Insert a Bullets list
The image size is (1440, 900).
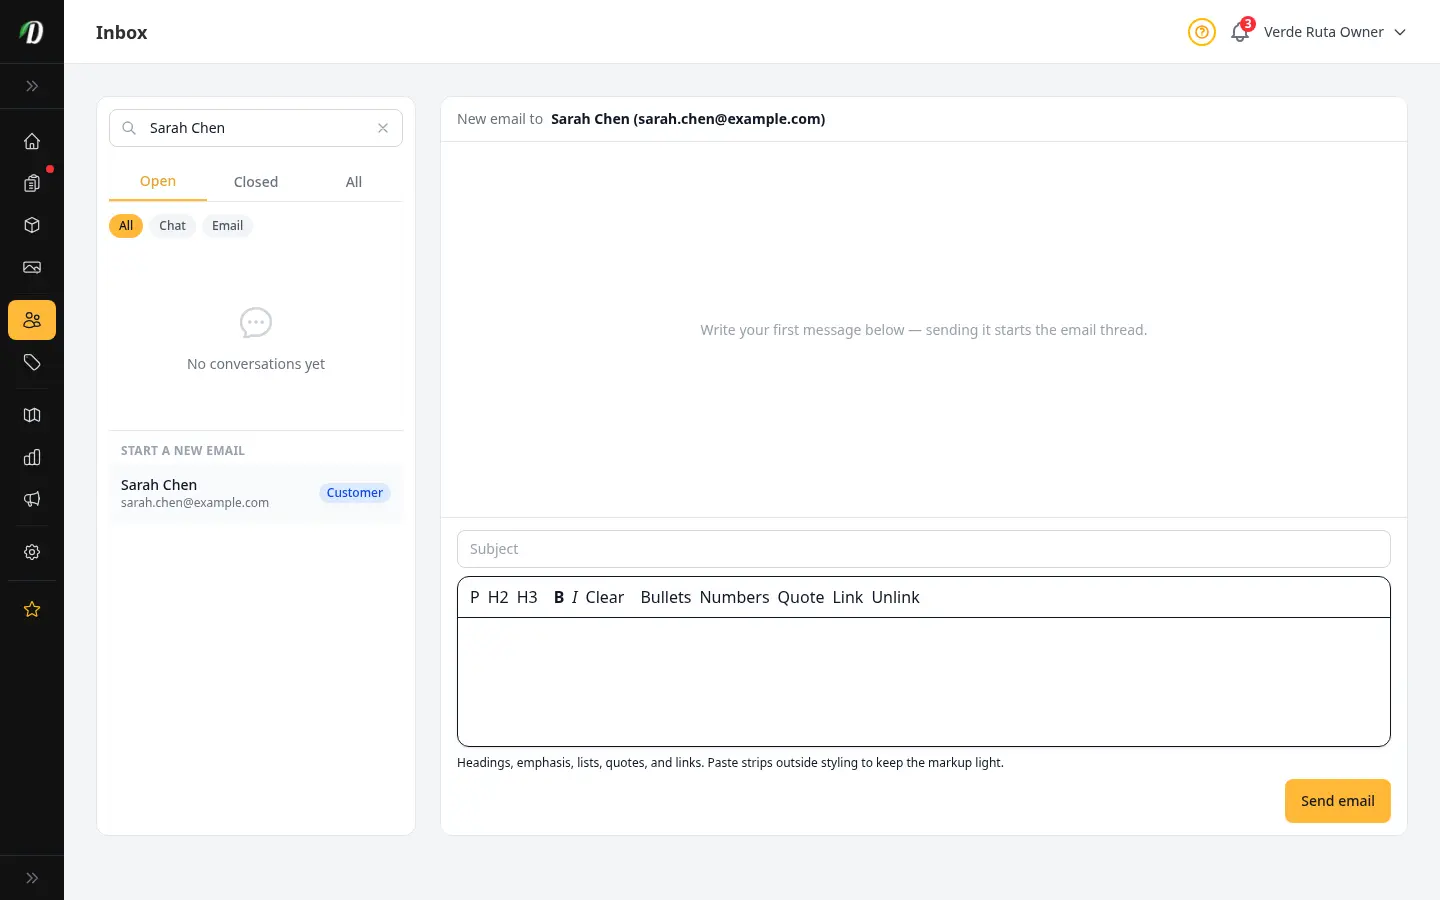tap(666, 597)
